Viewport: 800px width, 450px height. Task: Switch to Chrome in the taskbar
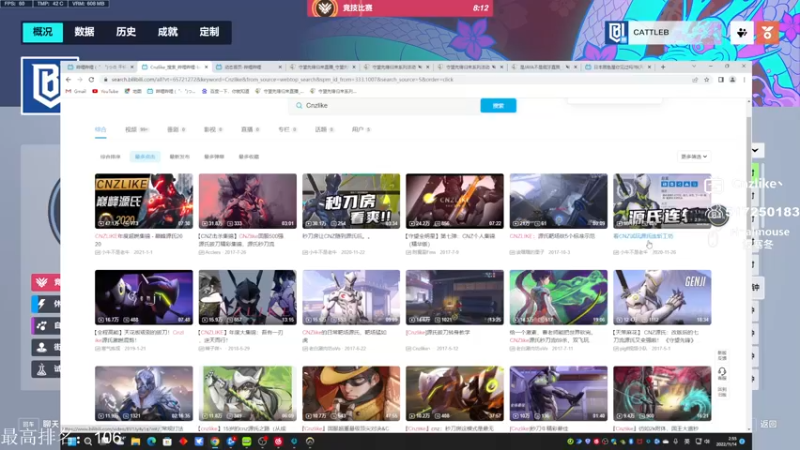click(x=215, y=441)
